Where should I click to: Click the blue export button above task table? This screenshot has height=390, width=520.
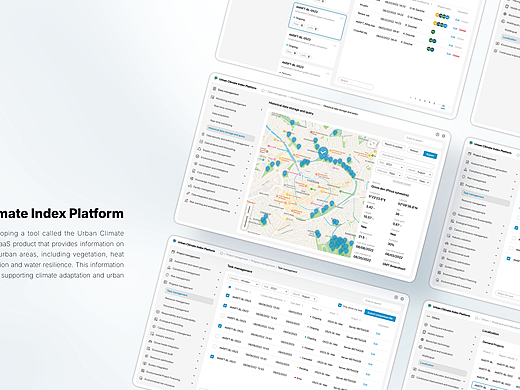(x=380, y=316)
